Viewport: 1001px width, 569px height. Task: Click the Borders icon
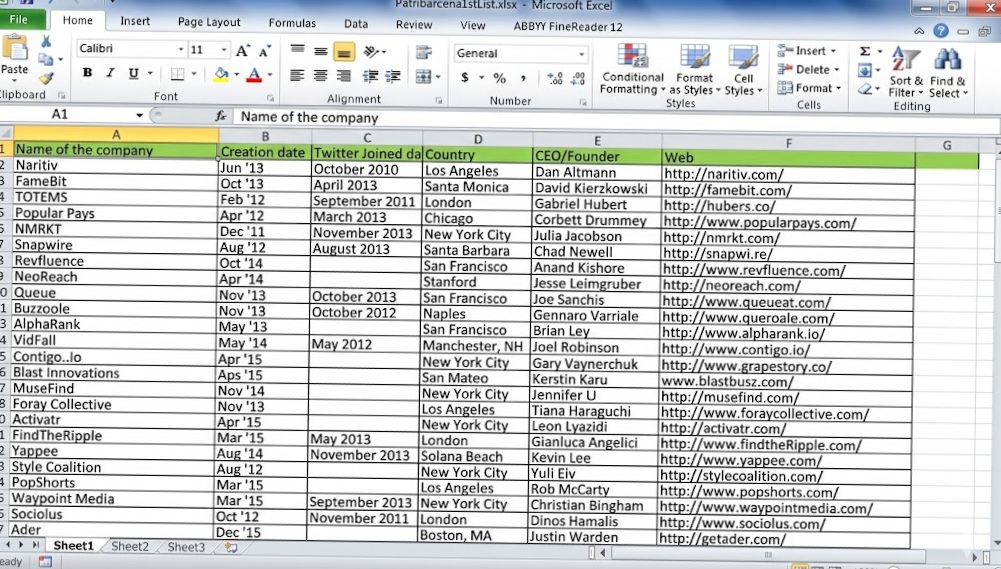click(177, 74)
